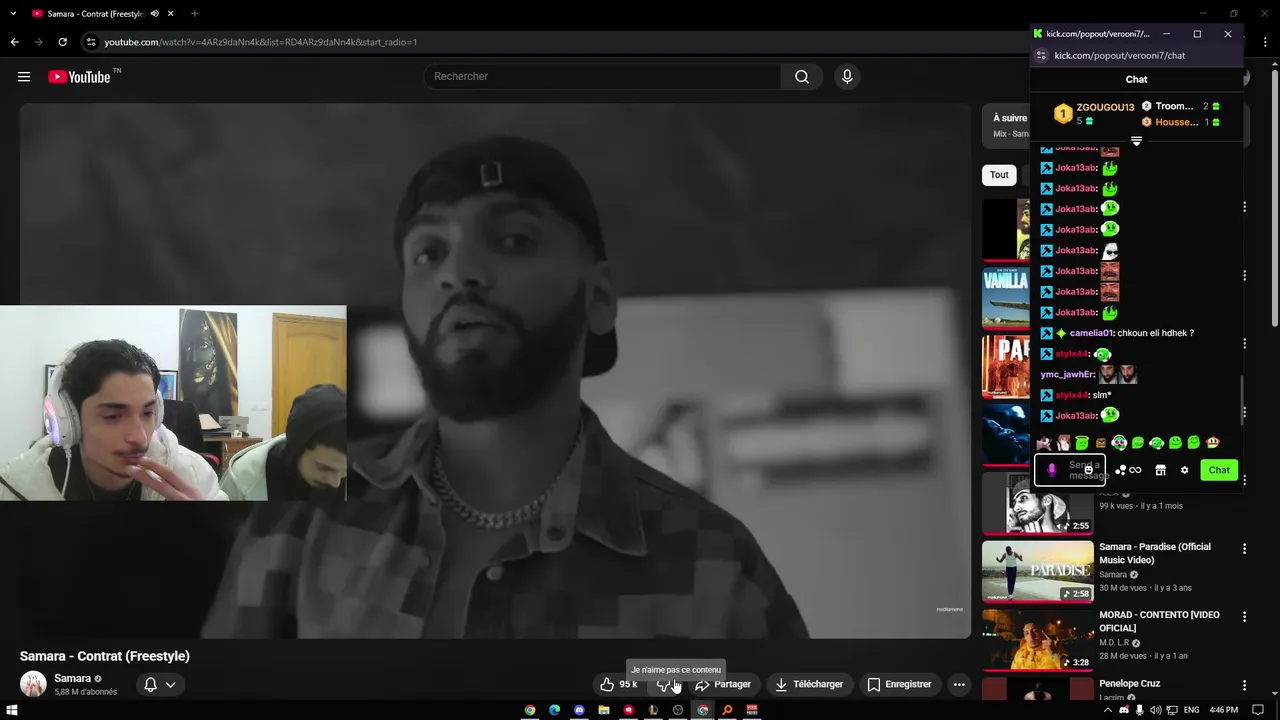1280x720 pixels.
Task: Click ymc_jawhEr username in chat
Action: pos(1067,375)
